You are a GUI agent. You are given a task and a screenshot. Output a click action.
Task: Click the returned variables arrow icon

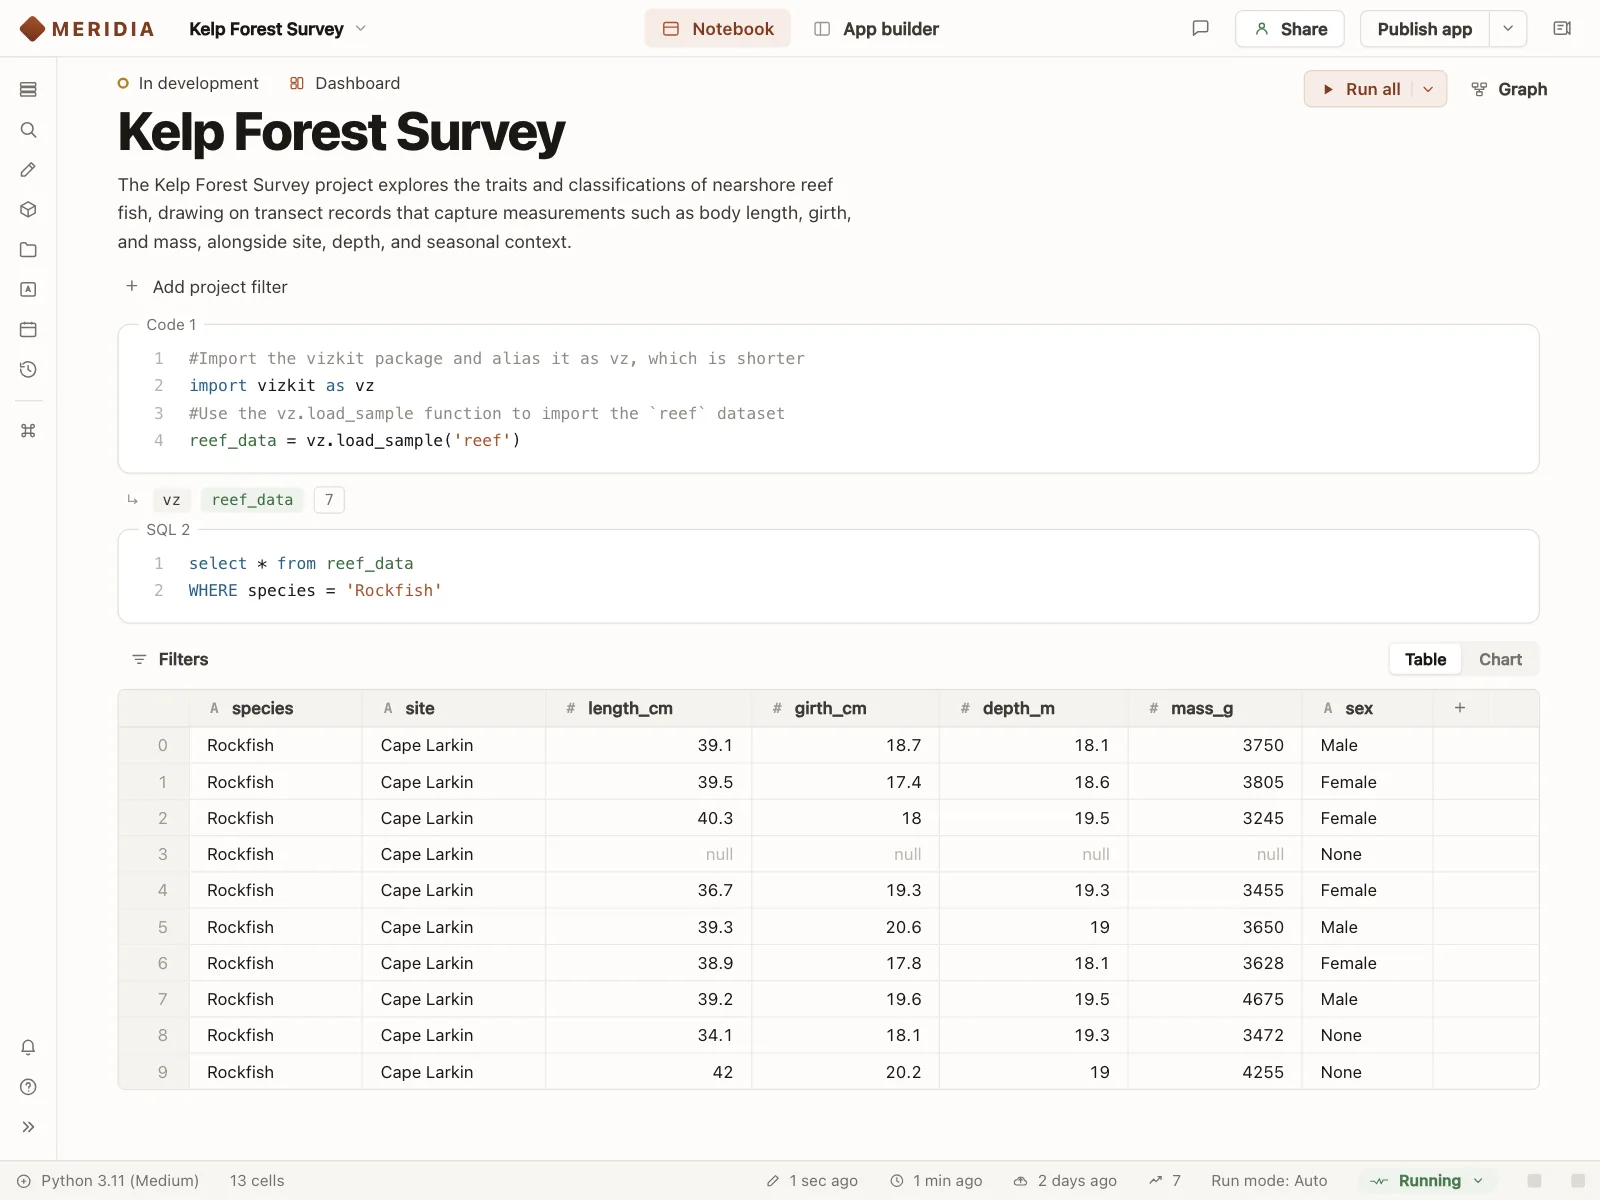coord(132,500)
